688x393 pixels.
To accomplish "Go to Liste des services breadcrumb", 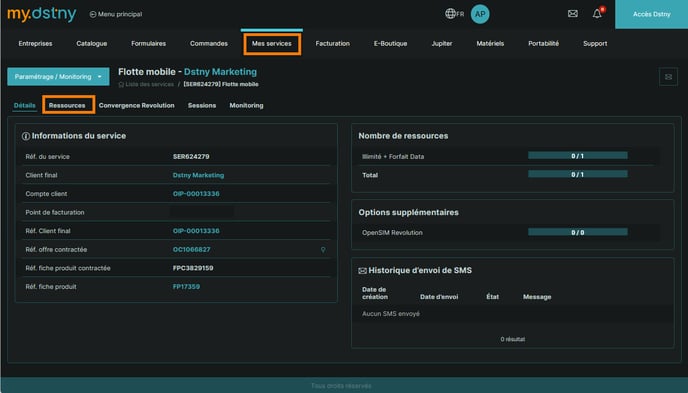I will click(x=146, y=84).
